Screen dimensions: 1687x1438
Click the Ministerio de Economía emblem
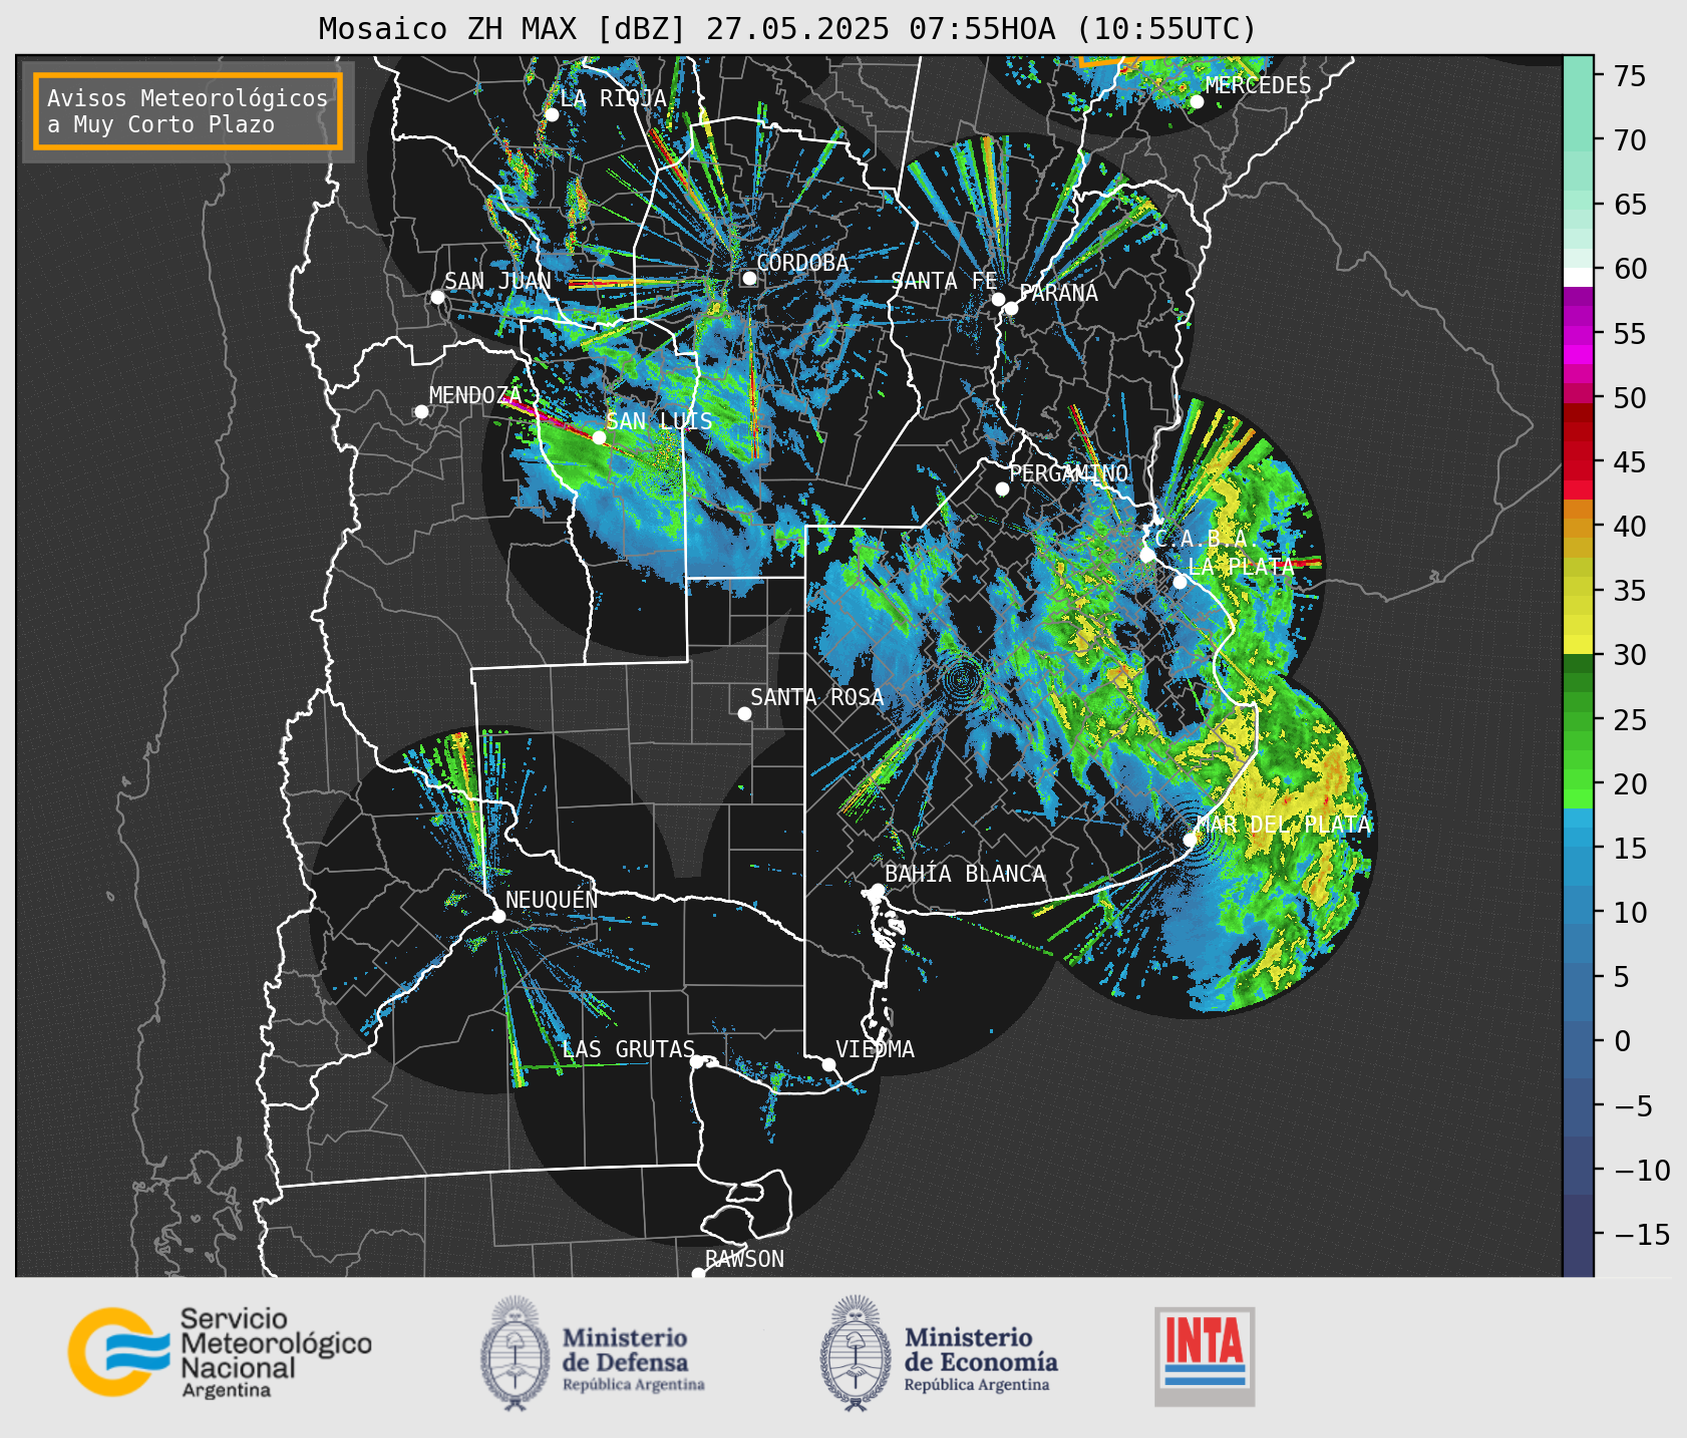pos(855,1353)
